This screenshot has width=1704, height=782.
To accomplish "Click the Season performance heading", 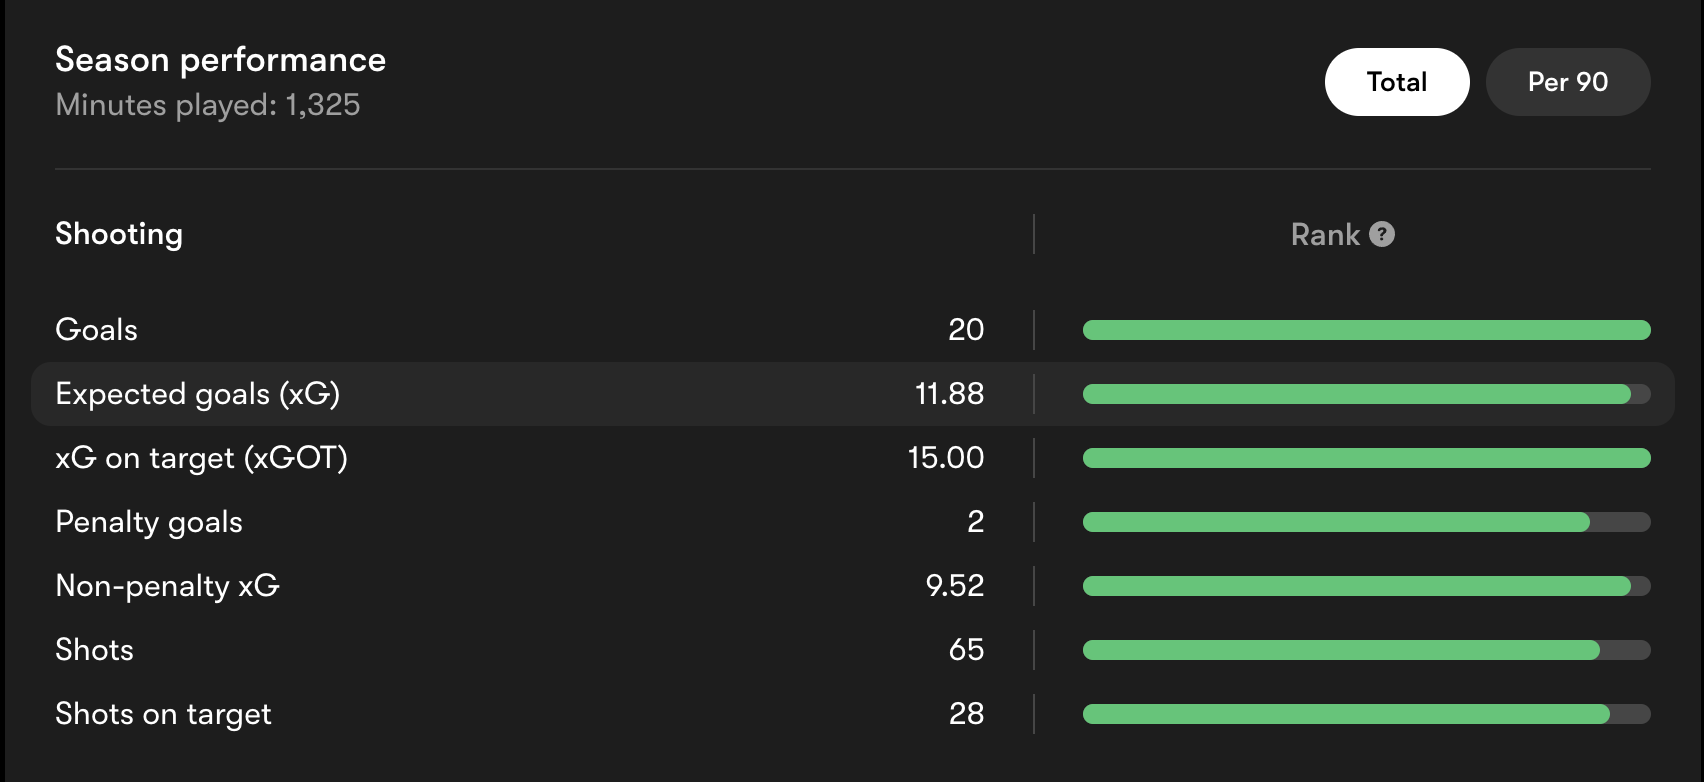I will pos(220,60).
